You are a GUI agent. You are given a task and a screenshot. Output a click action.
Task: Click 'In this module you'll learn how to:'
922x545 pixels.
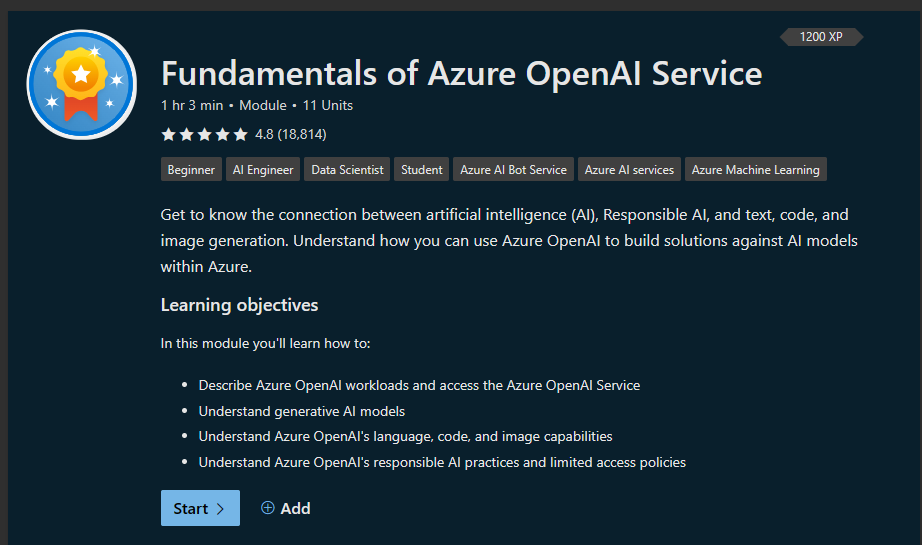coord(265,343)
